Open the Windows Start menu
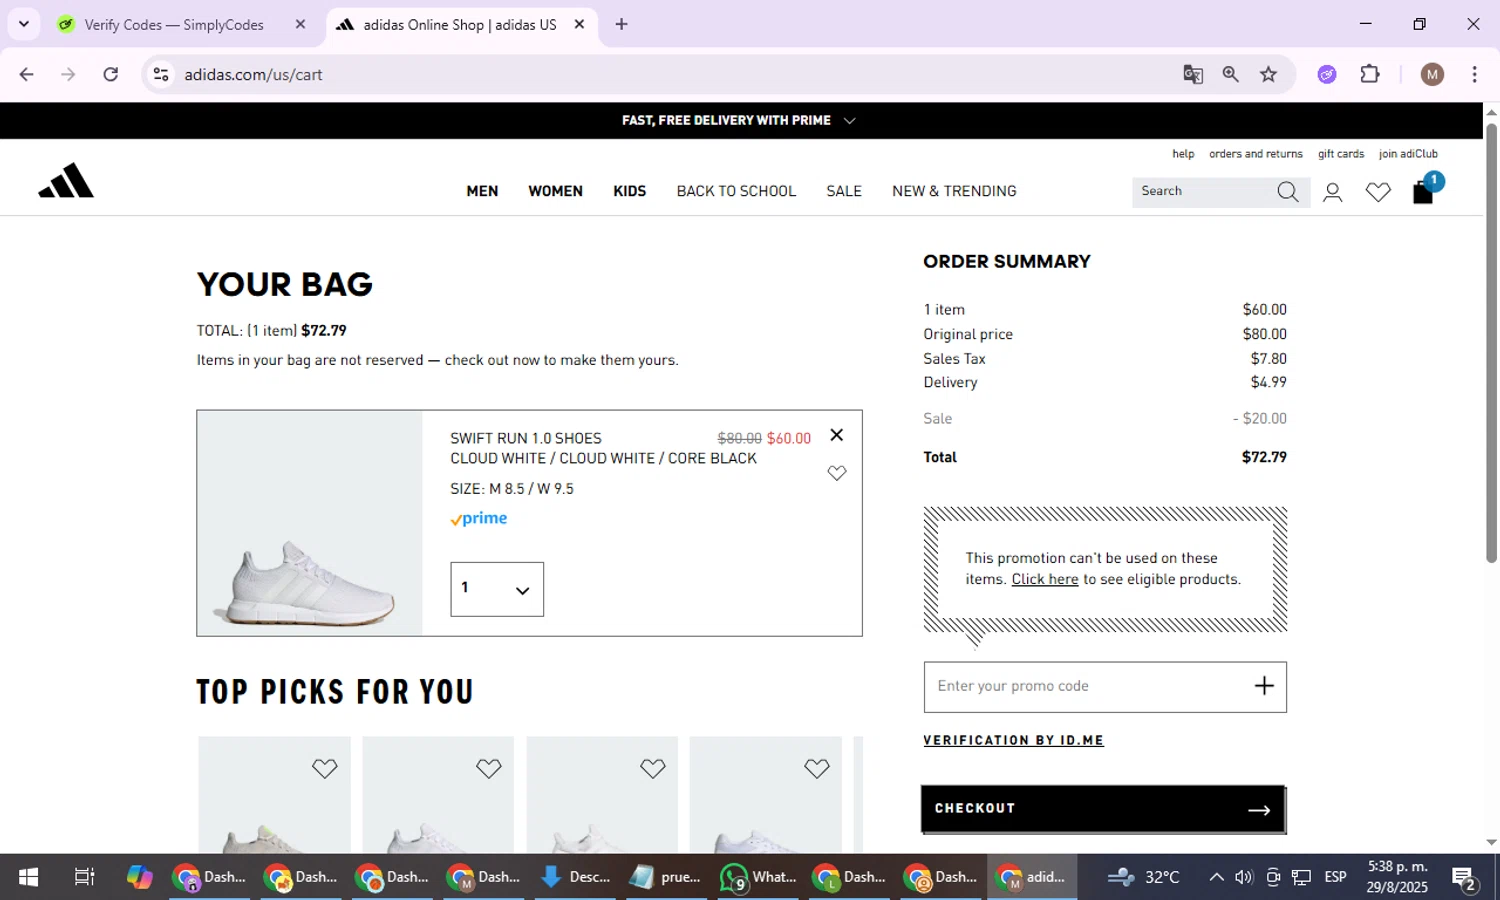Screen dimensions: 1500x900 pyautogui.click(x=28, y=877)
